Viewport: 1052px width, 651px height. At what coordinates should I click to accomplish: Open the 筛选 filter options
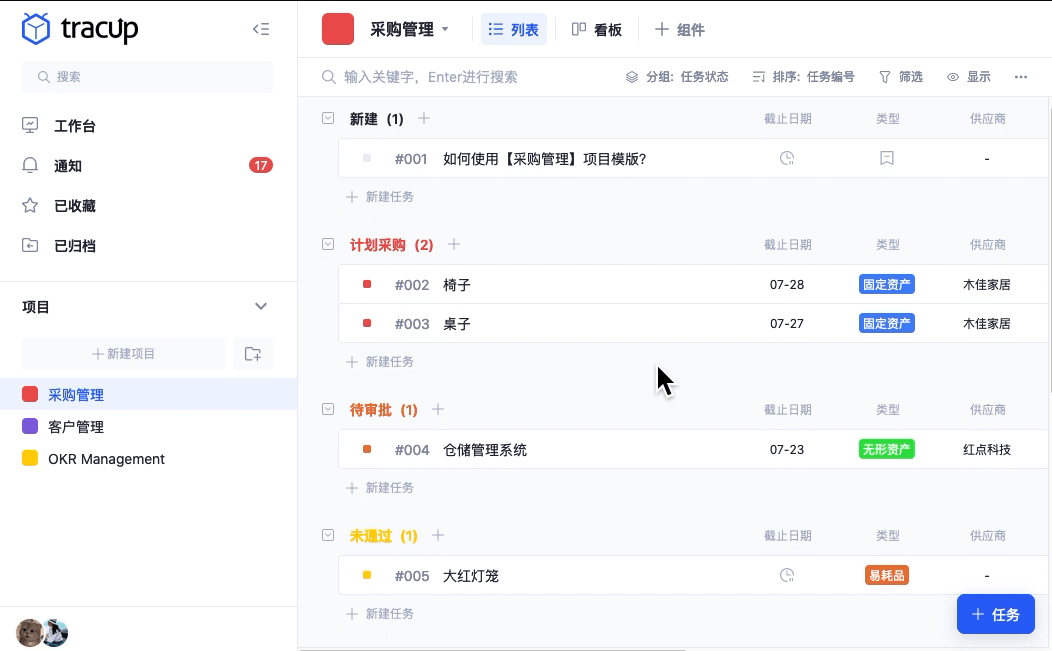point(901,76)
